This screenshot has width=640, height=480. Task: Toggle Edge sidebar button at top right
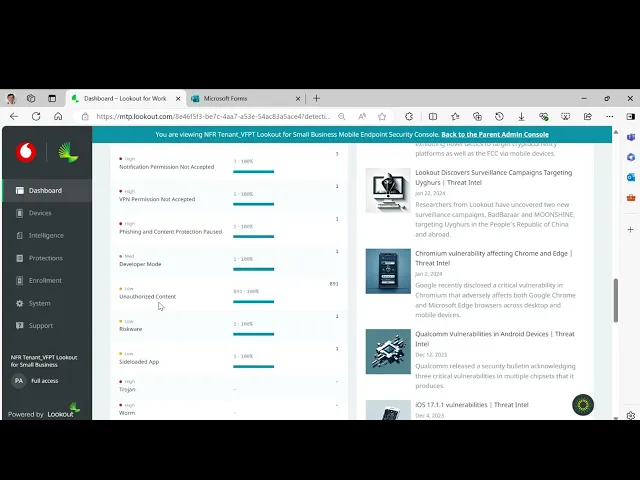pyautogui.click(x=631, y=117)
